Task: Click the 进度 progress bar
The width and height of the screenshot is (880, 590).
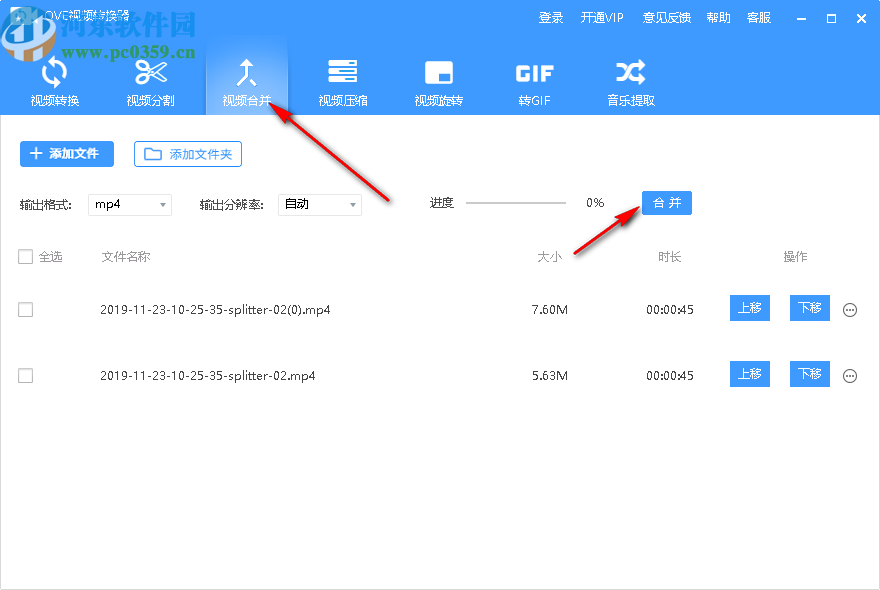Action: [x=515, y=203]
